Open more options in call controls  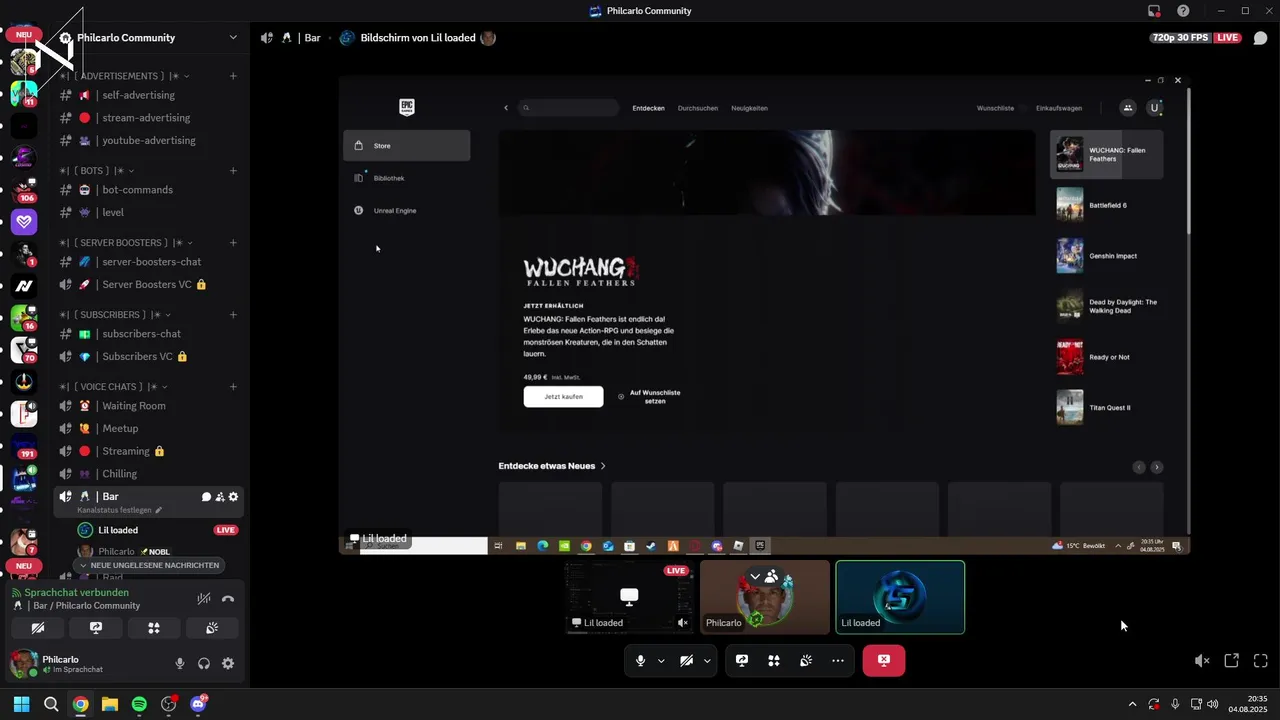coord(838,661)
